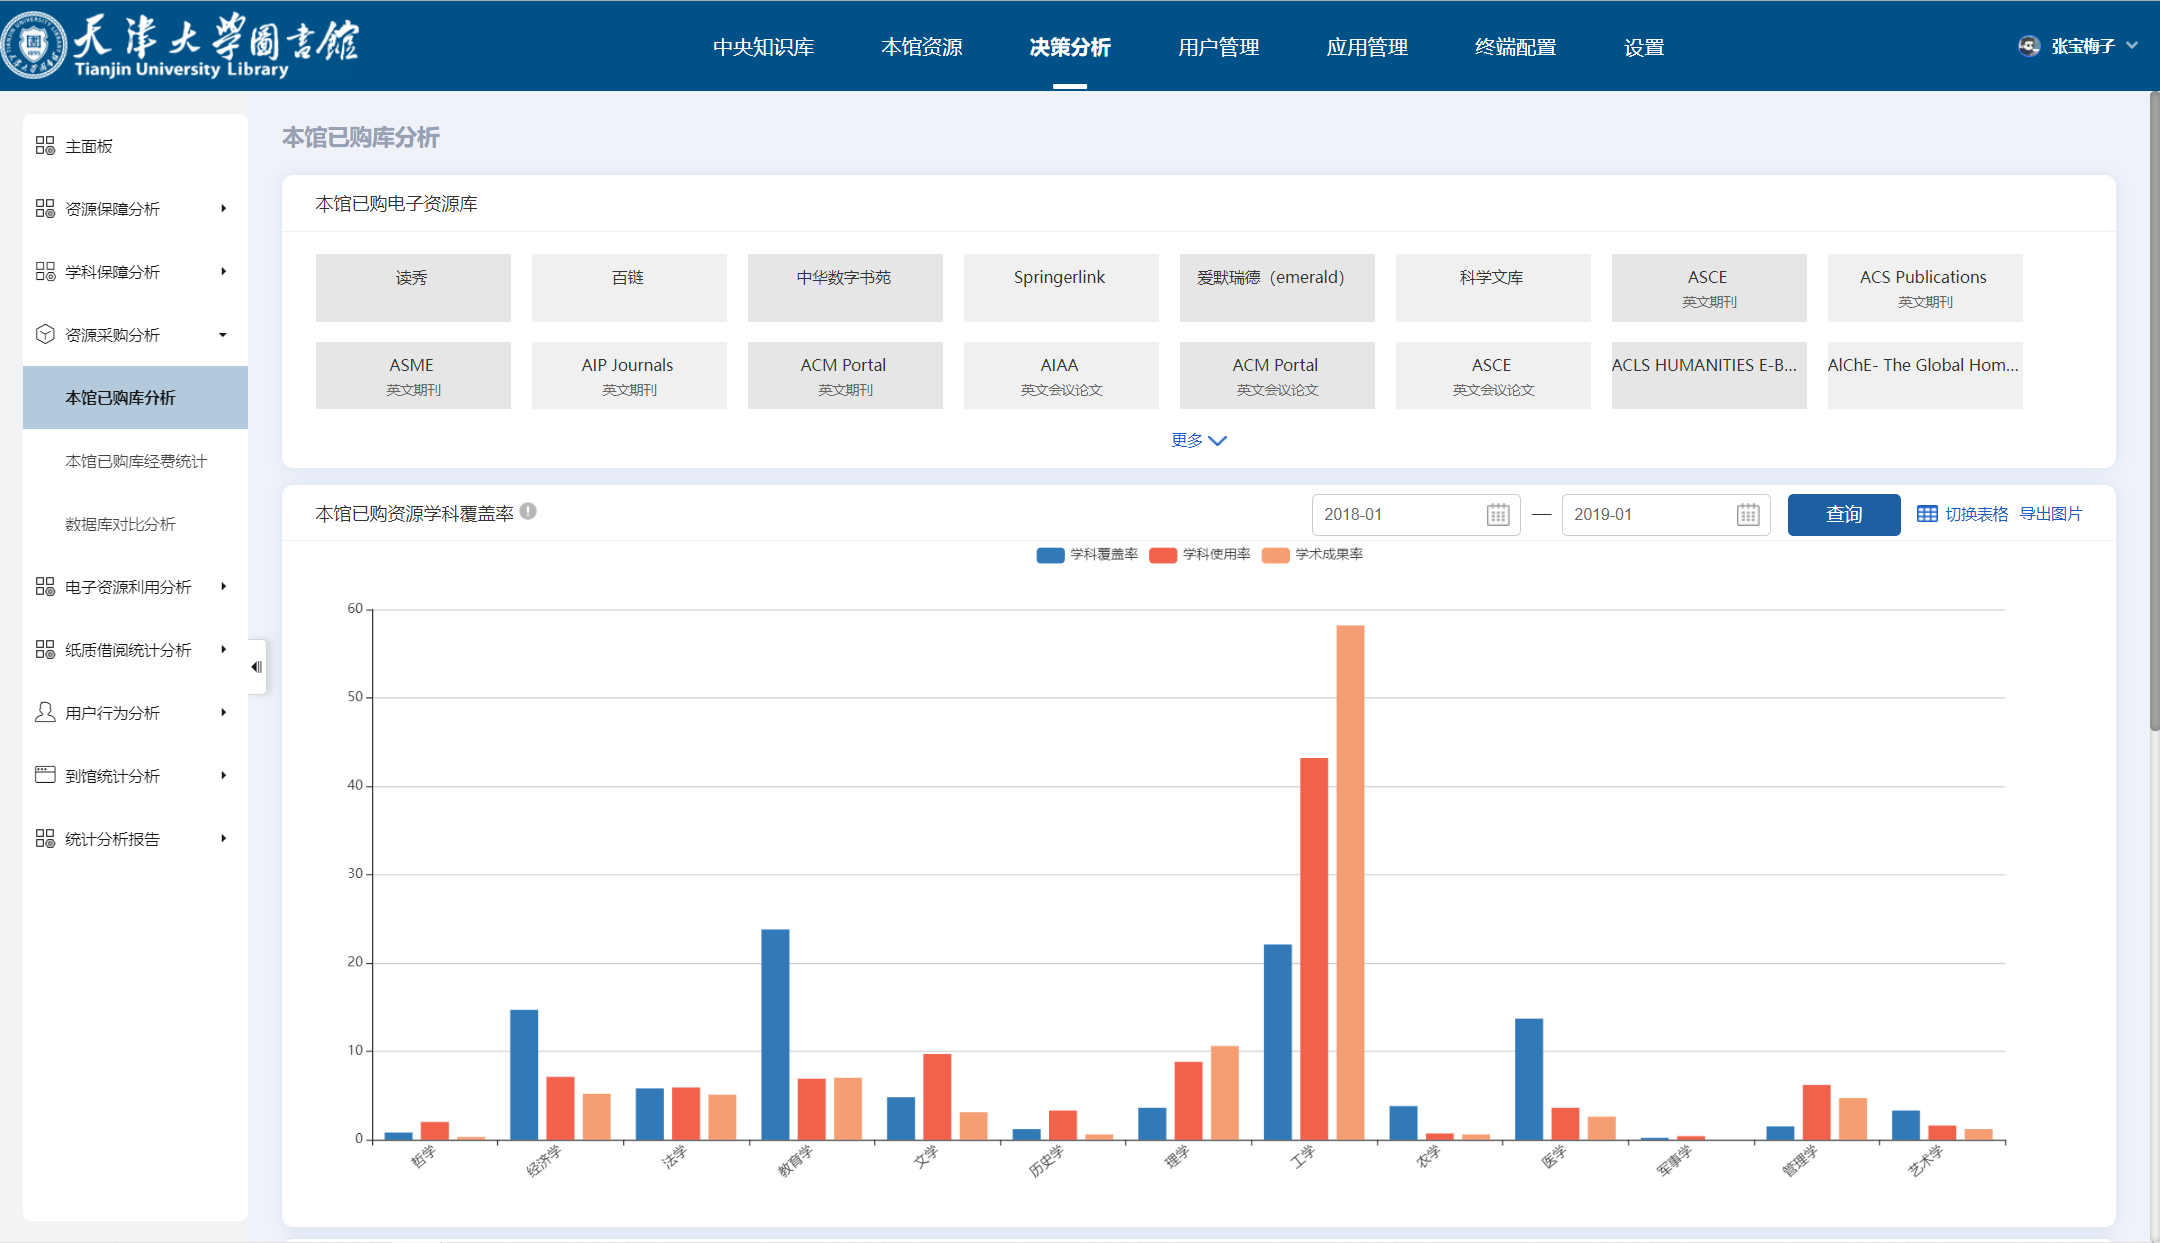Screen dimensions: 2160x1243
Task: Select the Springerlink database tile
Action: (x=1060, y=287)
